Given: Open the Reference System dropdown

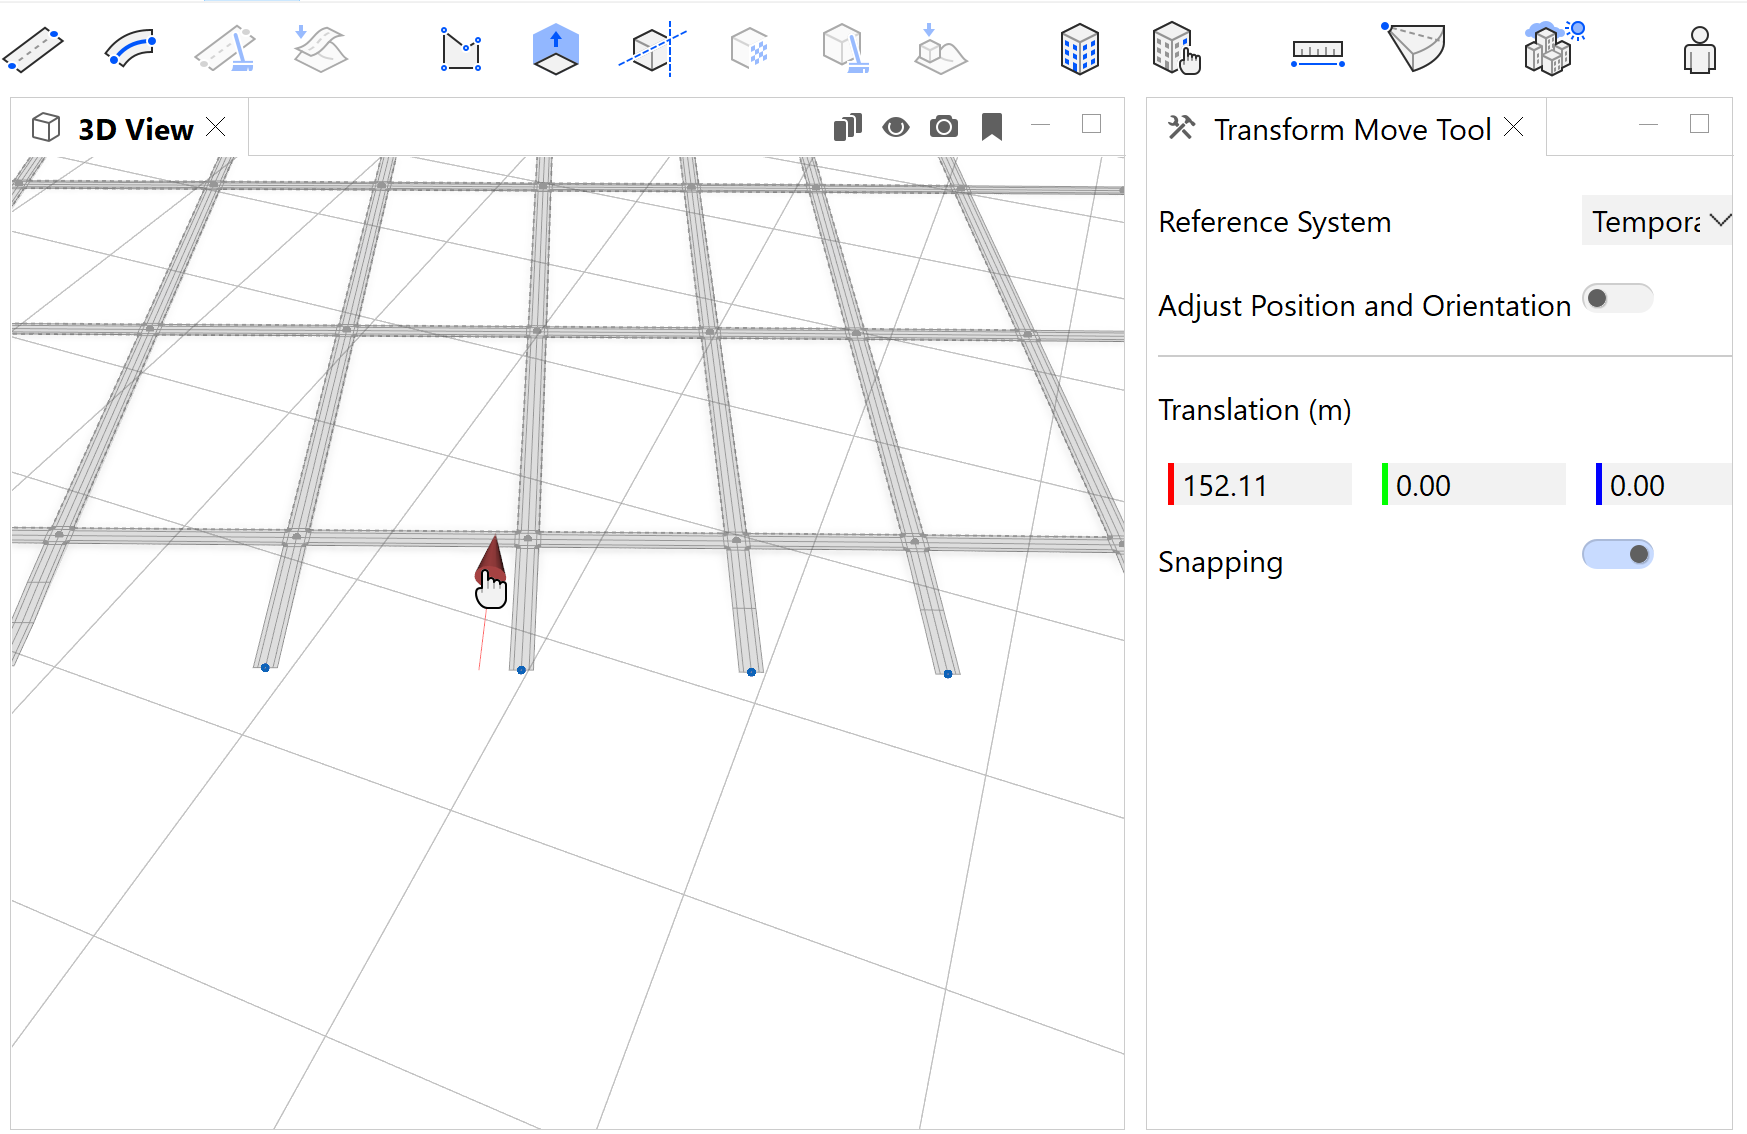Looking at the screenshot, I should point(1656,220).
